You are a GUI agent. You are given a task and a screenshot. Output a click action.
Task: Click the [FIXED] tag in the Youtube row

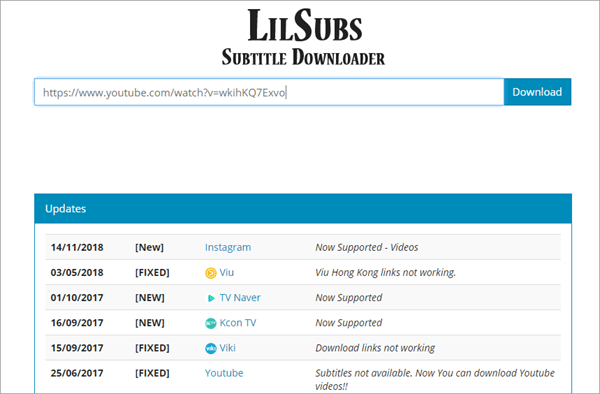152,373
